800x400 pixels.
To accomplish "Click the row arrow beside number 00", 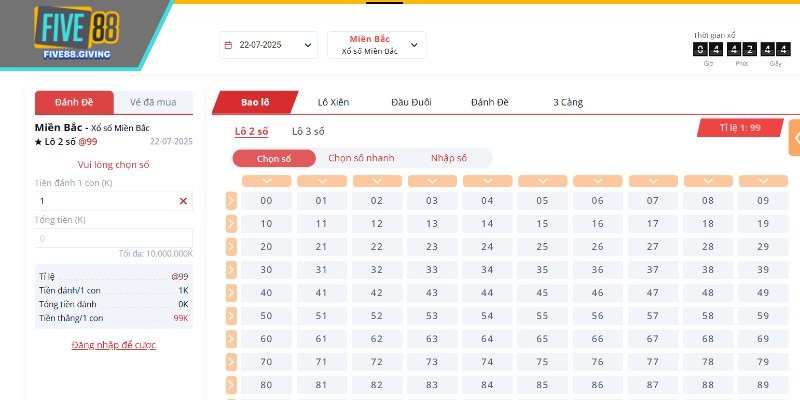I will pyautogui.click(x=231, y=200).
